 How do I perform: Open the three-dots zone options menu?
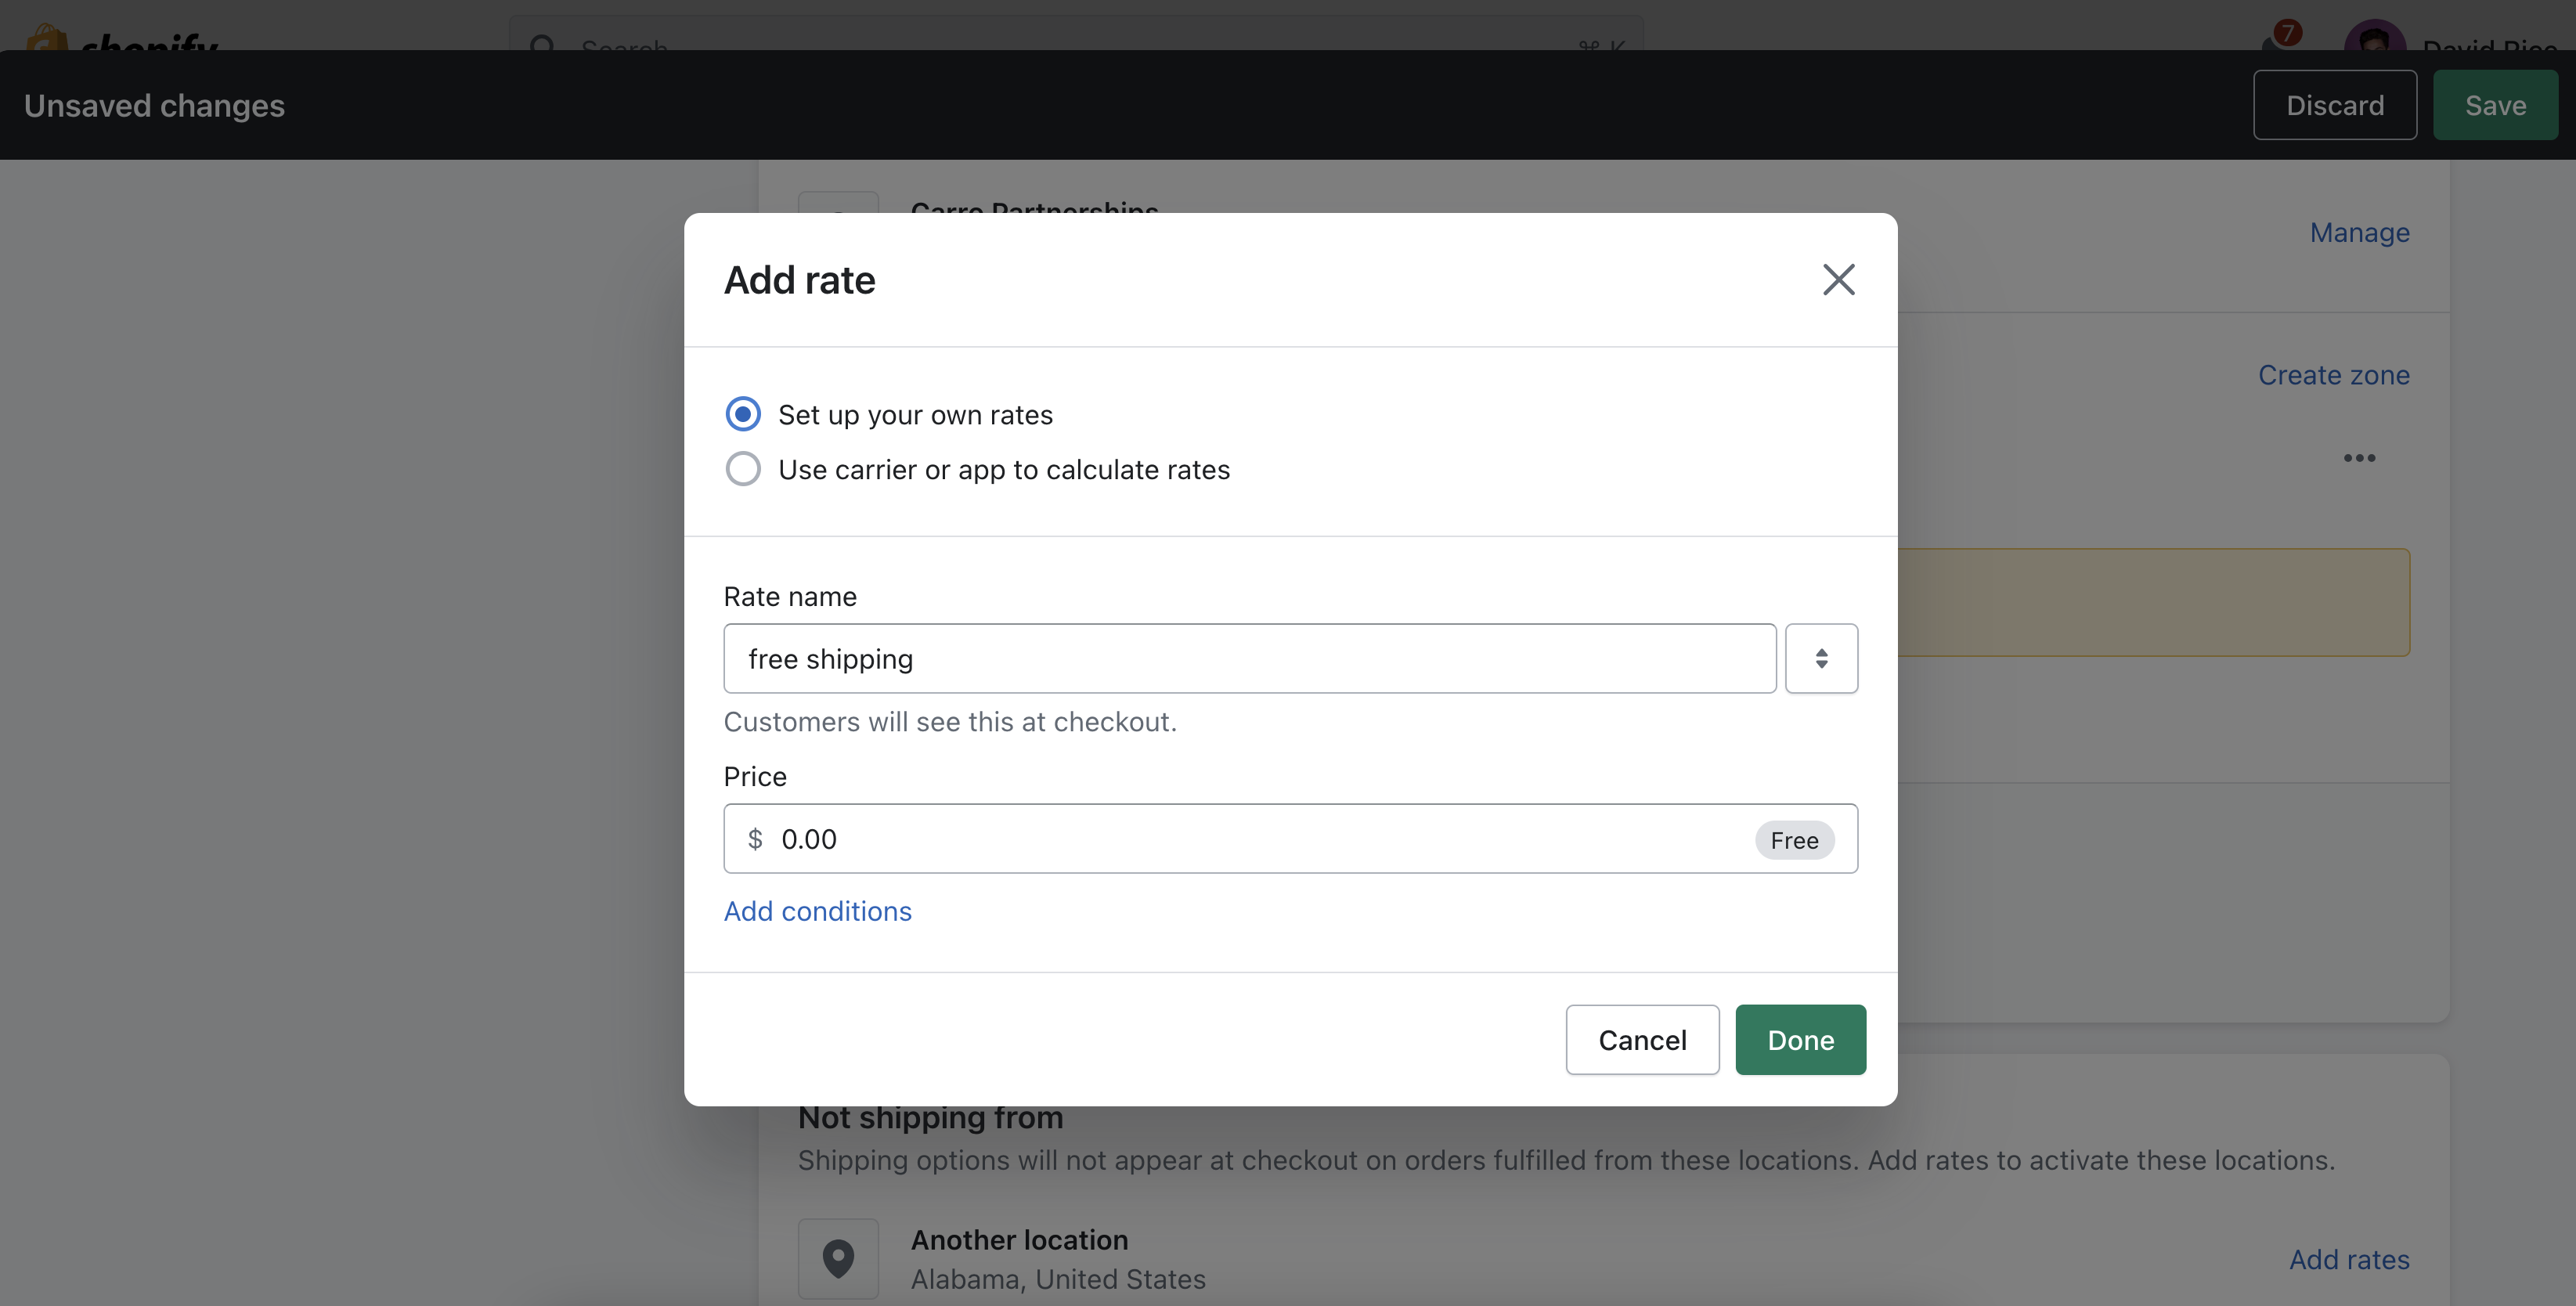coord(2358,458)
